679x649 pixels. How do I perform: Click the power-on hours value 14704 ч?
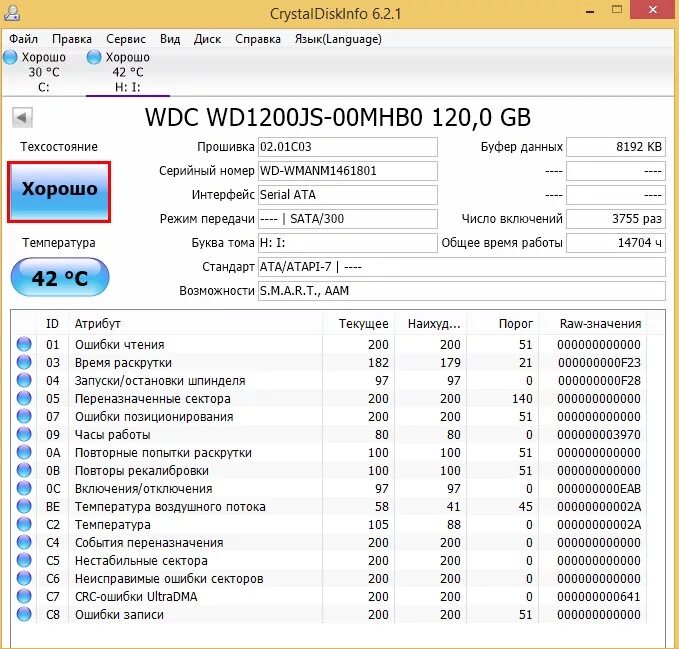tap(616, 243)
